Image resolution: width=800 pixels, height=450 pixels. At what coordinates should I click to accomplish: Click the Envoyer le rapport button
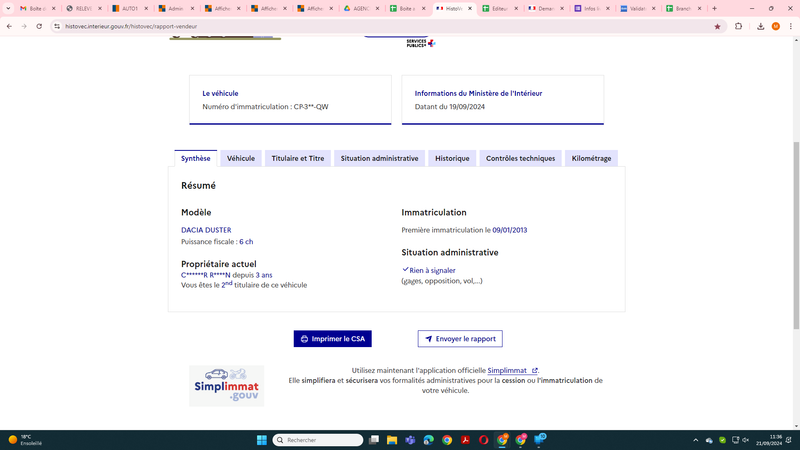(x=460, y=339)
